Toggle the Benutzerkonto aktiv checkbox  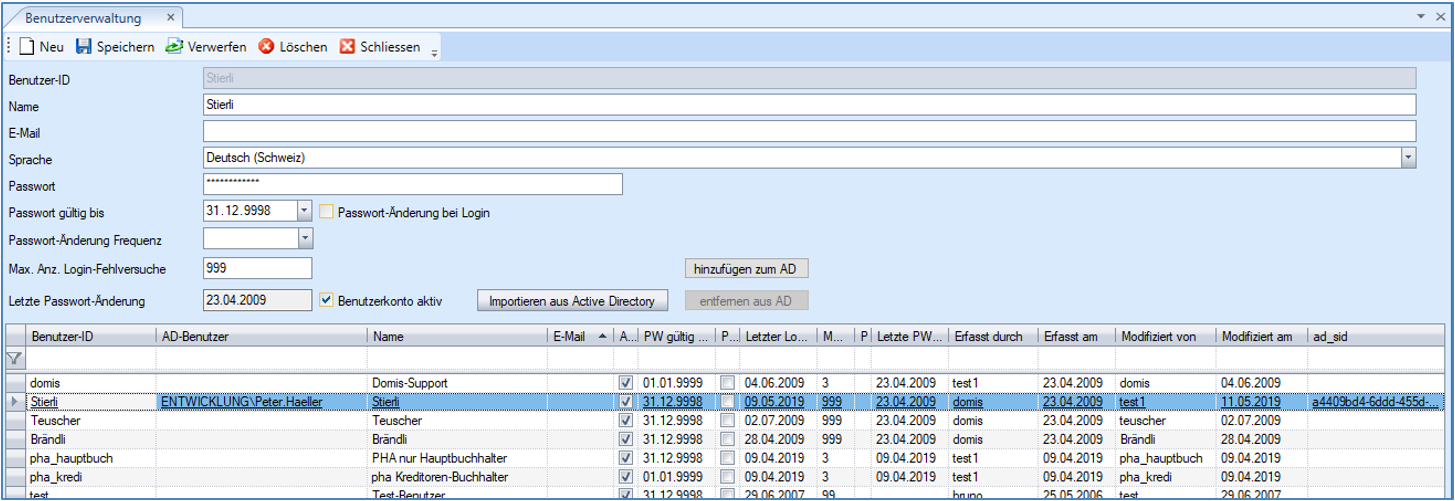327,299
